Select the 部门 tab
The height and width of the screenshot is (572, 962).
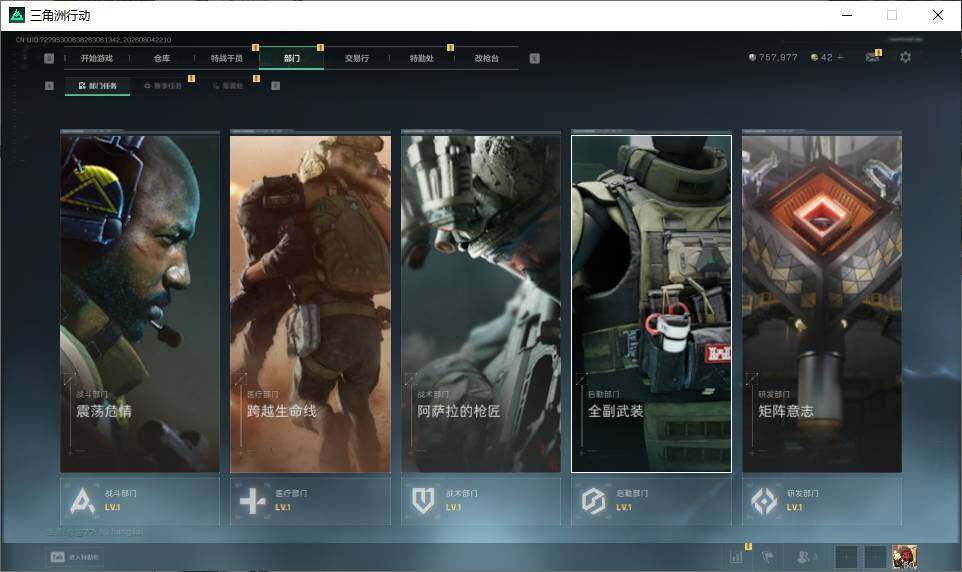[292, 58]
